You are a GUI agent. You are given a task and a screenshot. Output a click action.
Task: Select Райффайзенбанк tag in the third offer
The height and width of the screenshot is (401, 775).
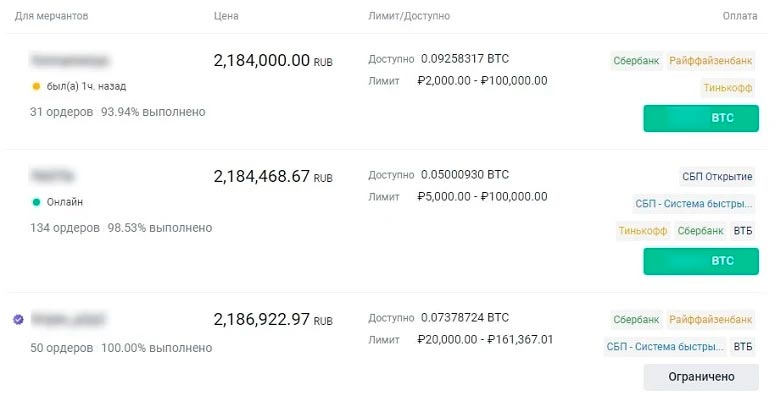[x=711, y=320]
